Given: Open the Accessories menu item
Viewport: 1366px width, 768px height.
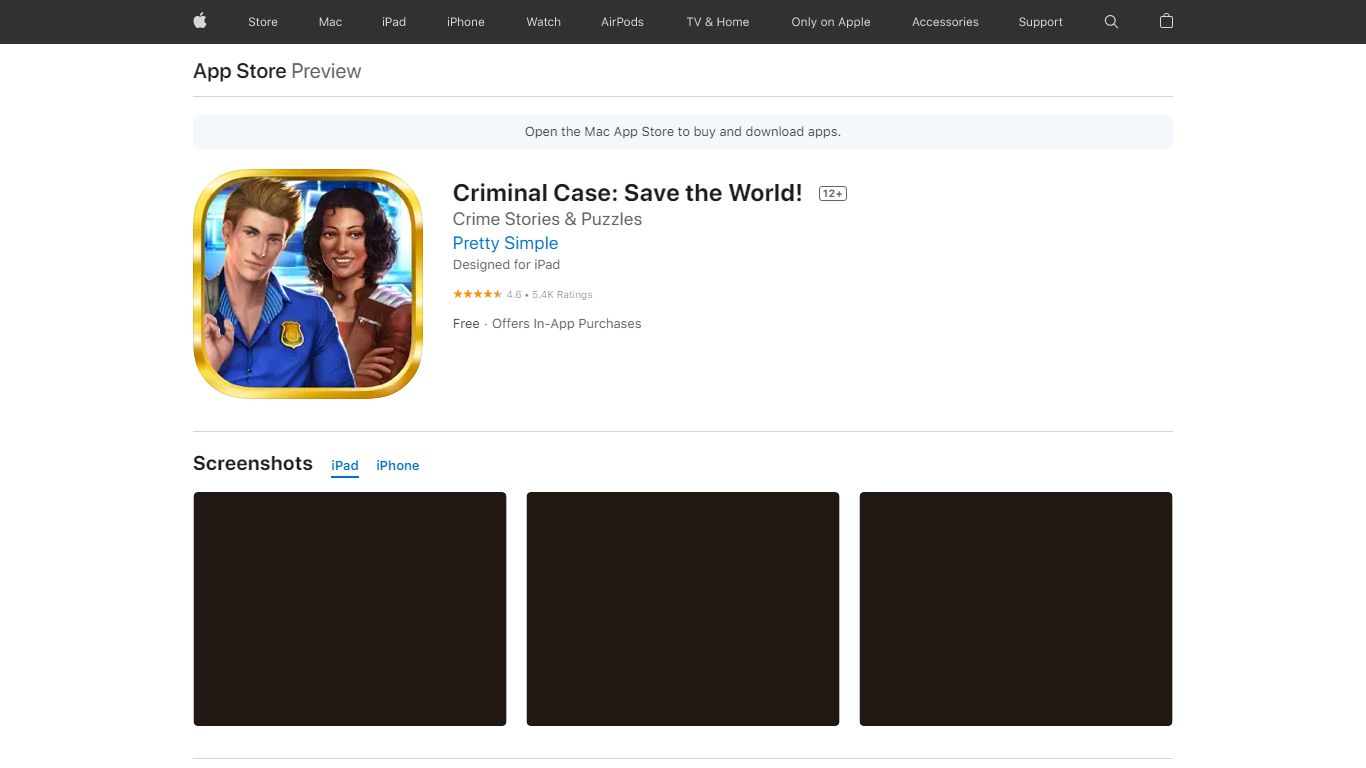Looking at the screenshot, I should [945, 22].
